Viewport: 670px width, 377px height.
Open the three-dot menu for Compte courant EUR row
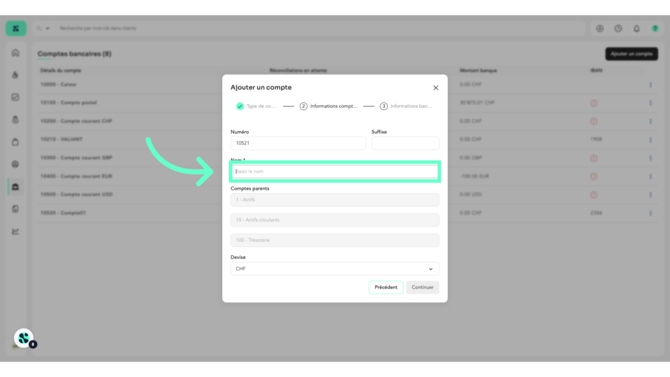point(650,176)
